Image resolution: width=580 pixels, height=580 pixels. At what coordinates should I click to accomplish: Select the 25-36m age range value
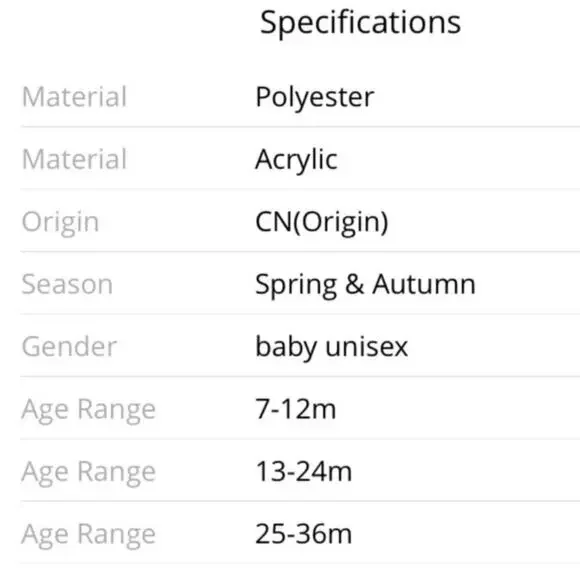304,534
